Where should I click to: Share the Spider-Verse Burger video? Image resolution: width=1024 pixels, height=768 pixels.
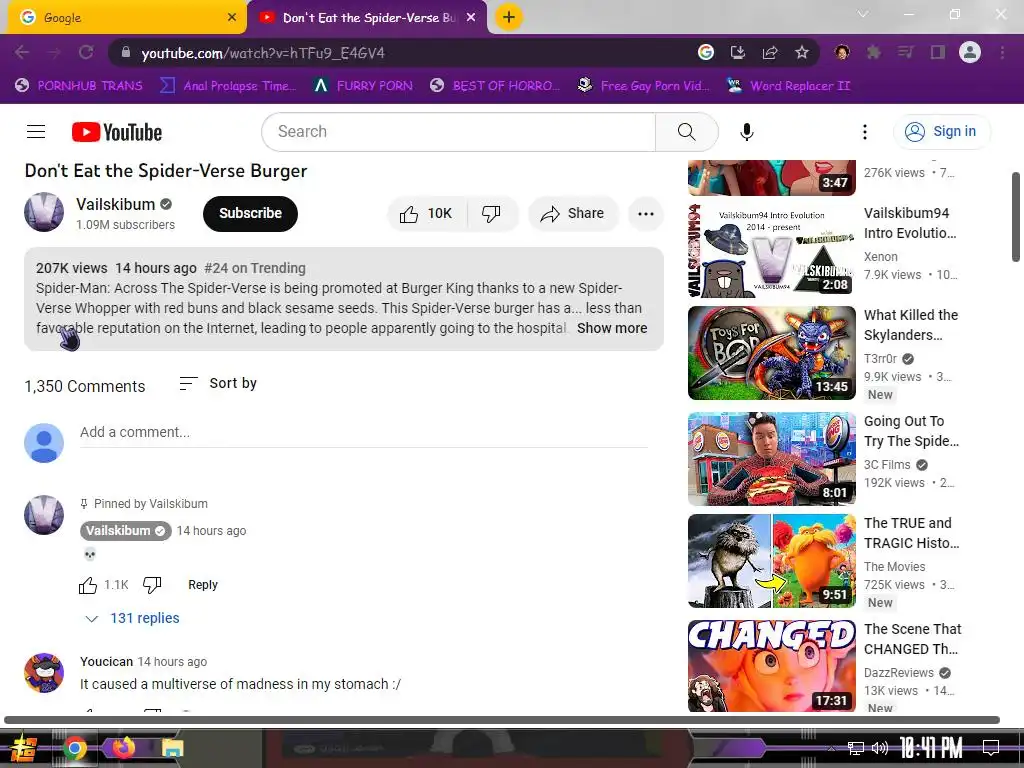573,214
